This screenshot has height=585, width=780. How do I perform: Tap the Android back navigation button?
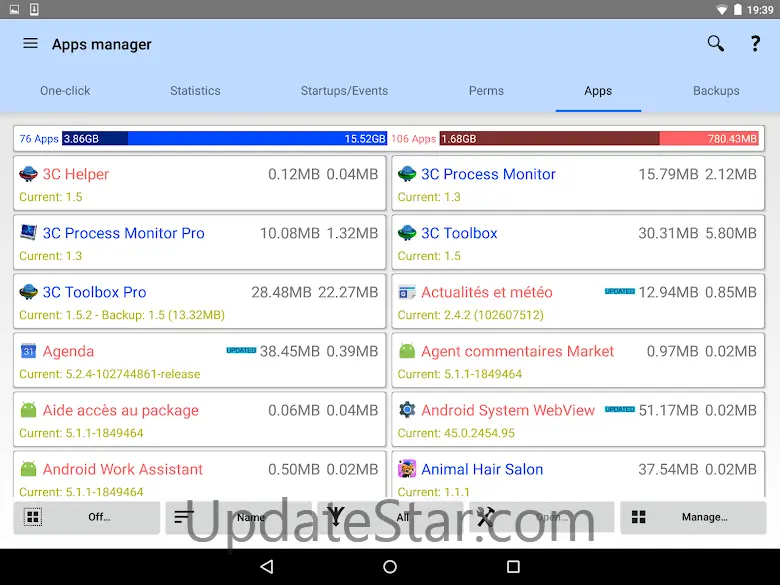pos(267,567)
